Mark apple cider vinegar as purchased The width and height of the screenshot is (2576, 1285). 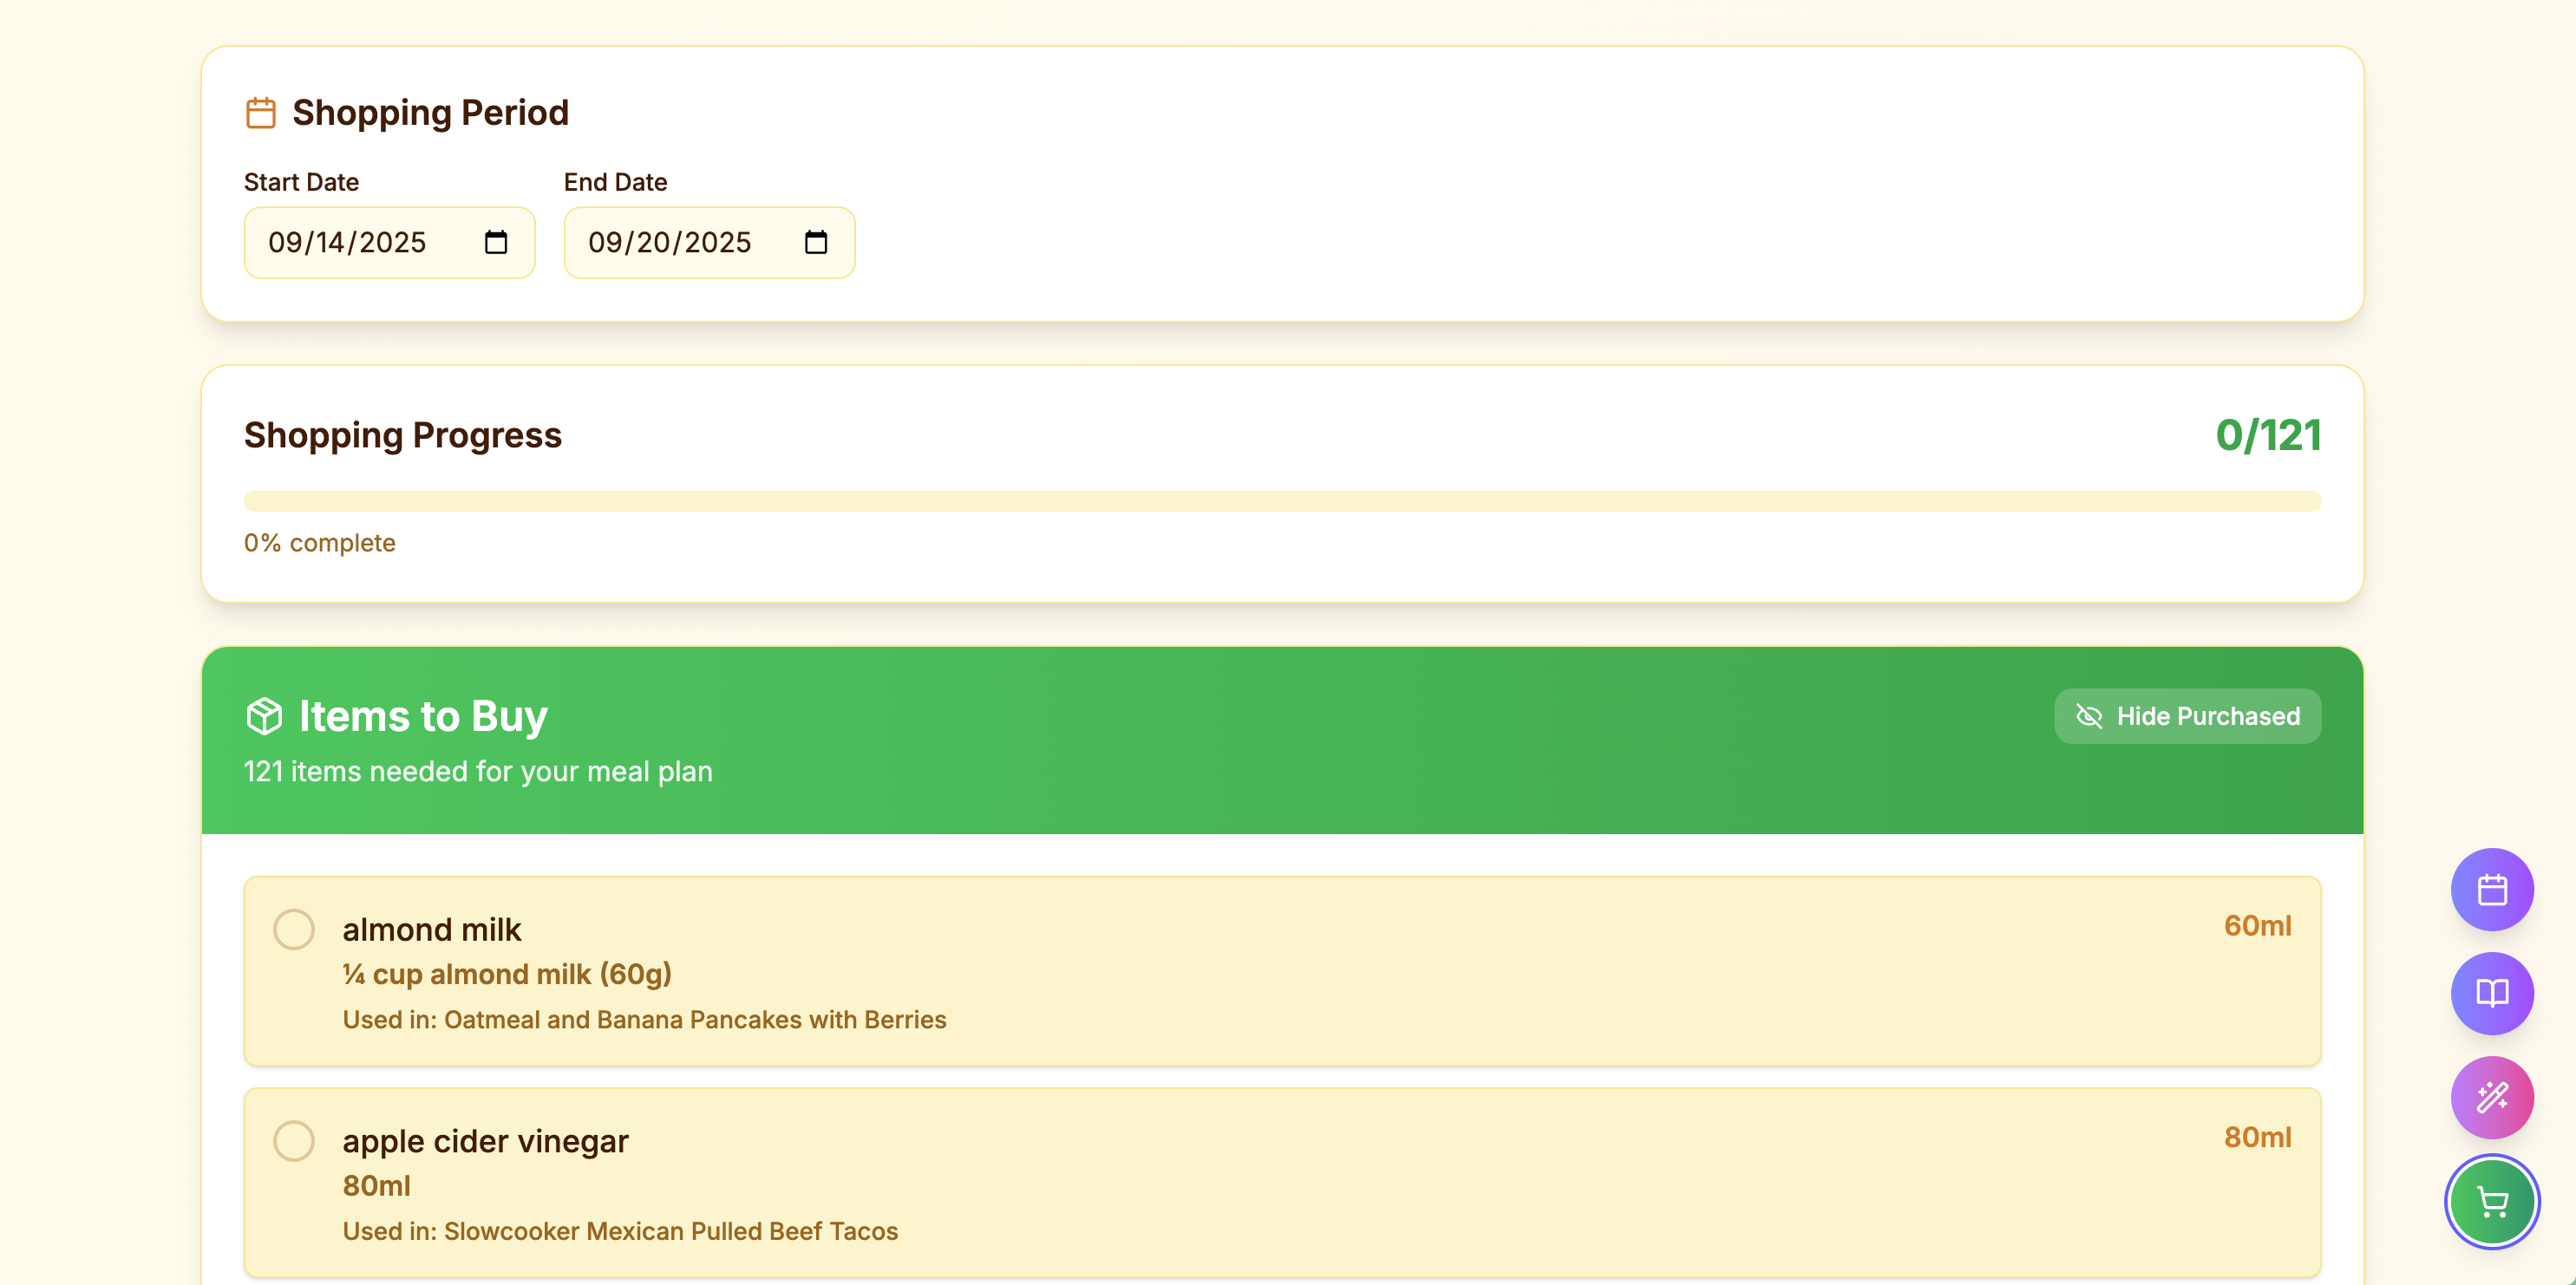[x=294, y=1140]
